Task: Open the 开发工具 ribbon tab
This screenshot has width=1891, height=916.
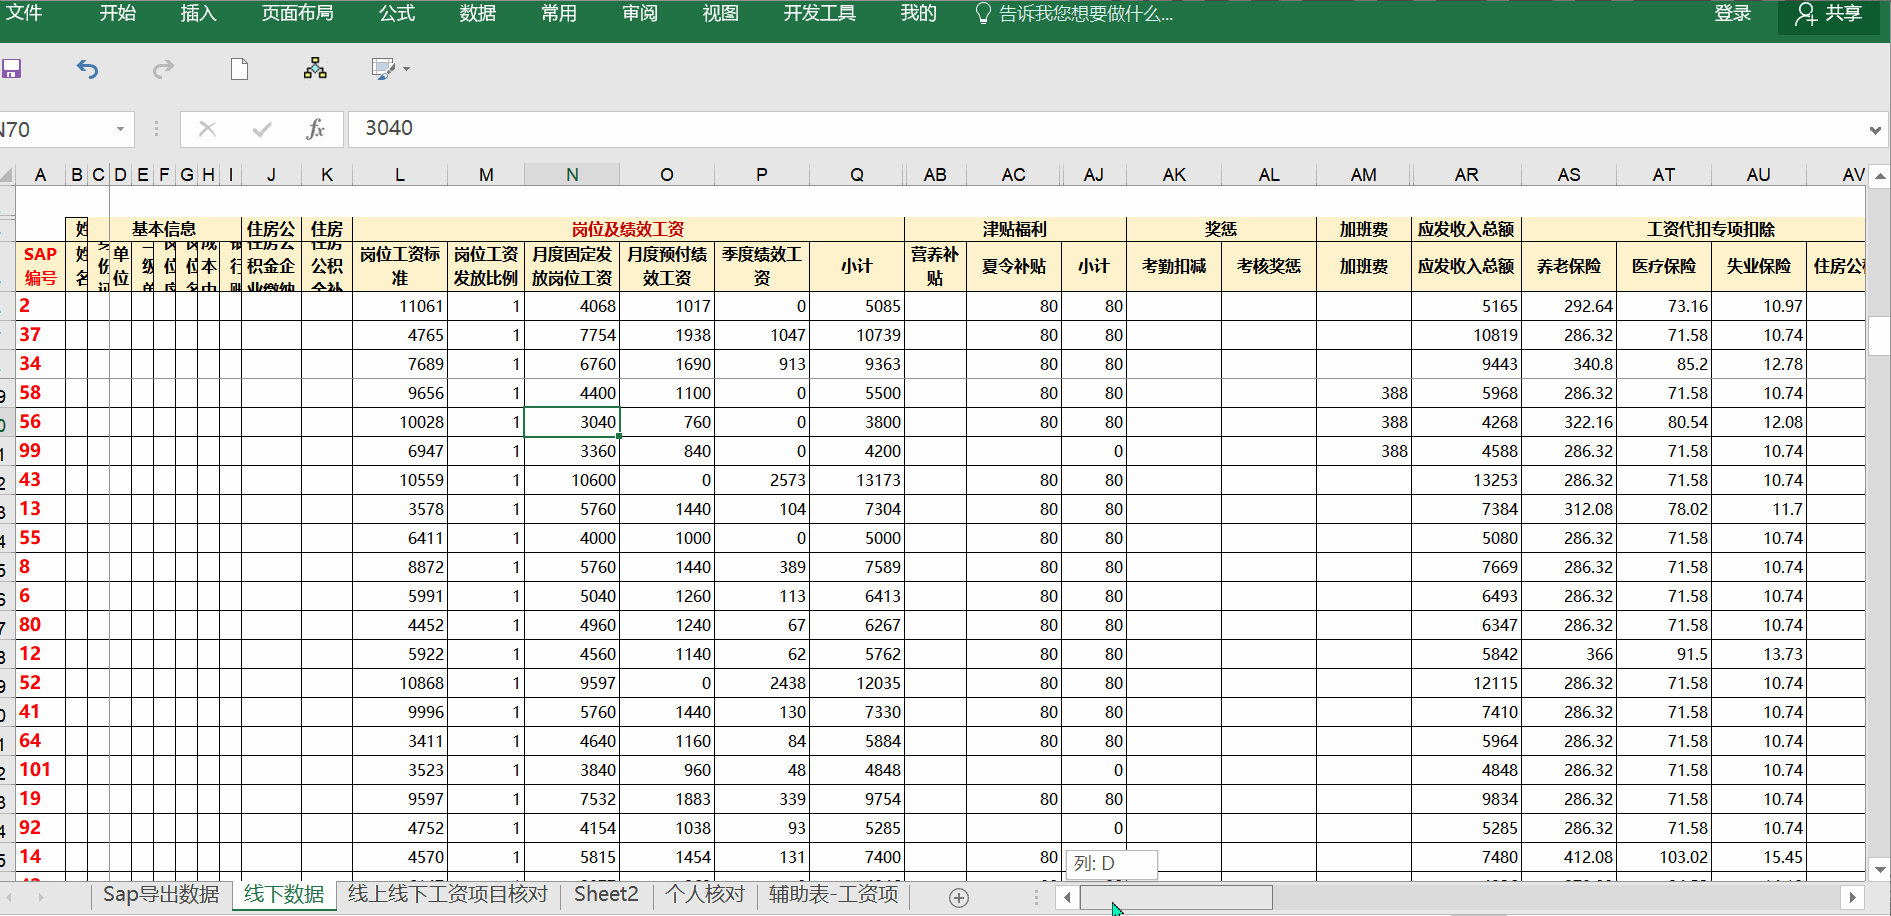Action: click(x=820, y=13)
